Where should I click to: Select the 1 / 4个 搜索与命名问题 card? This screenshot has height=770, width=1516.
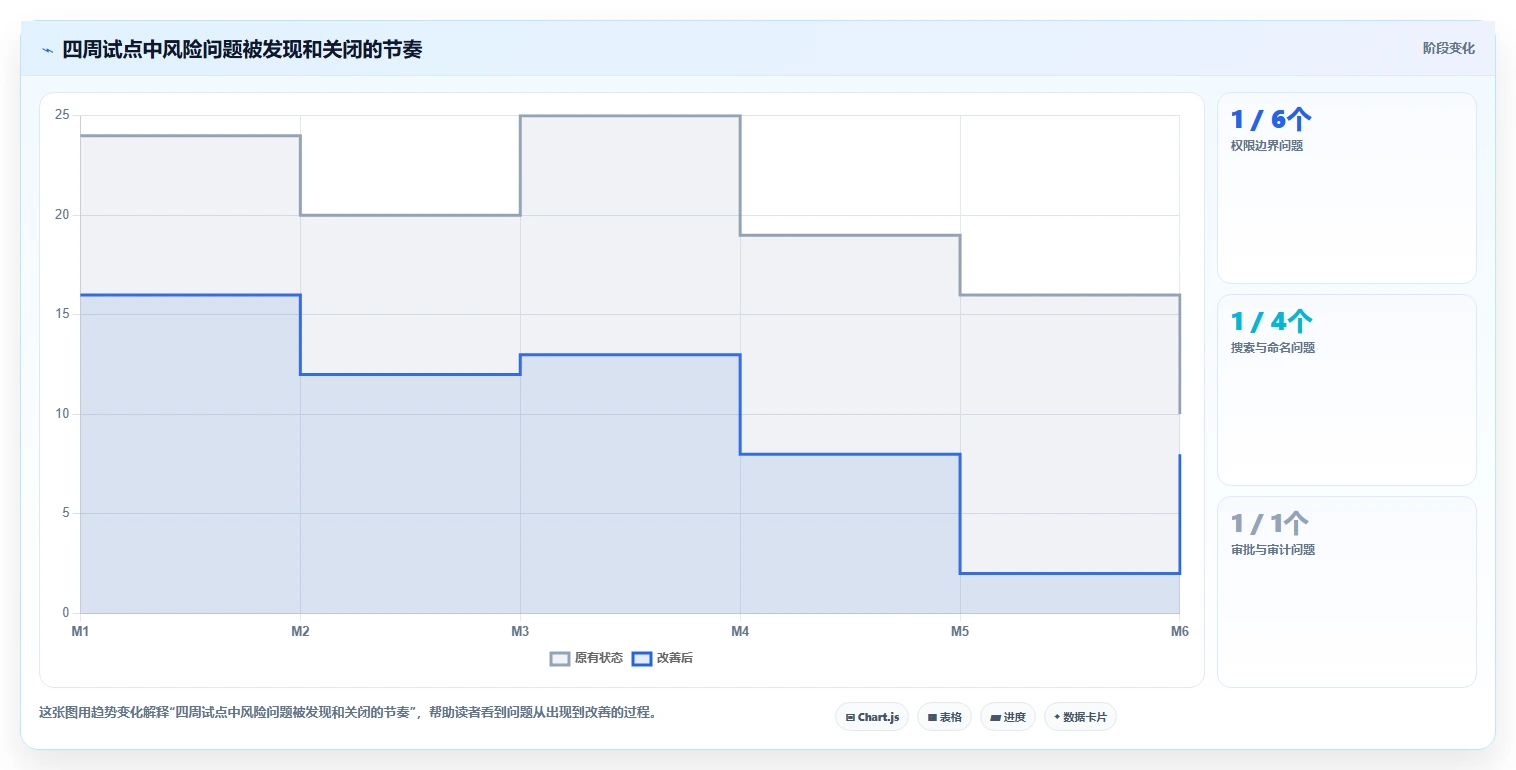pyautogui.click(x=1346, y=390)
